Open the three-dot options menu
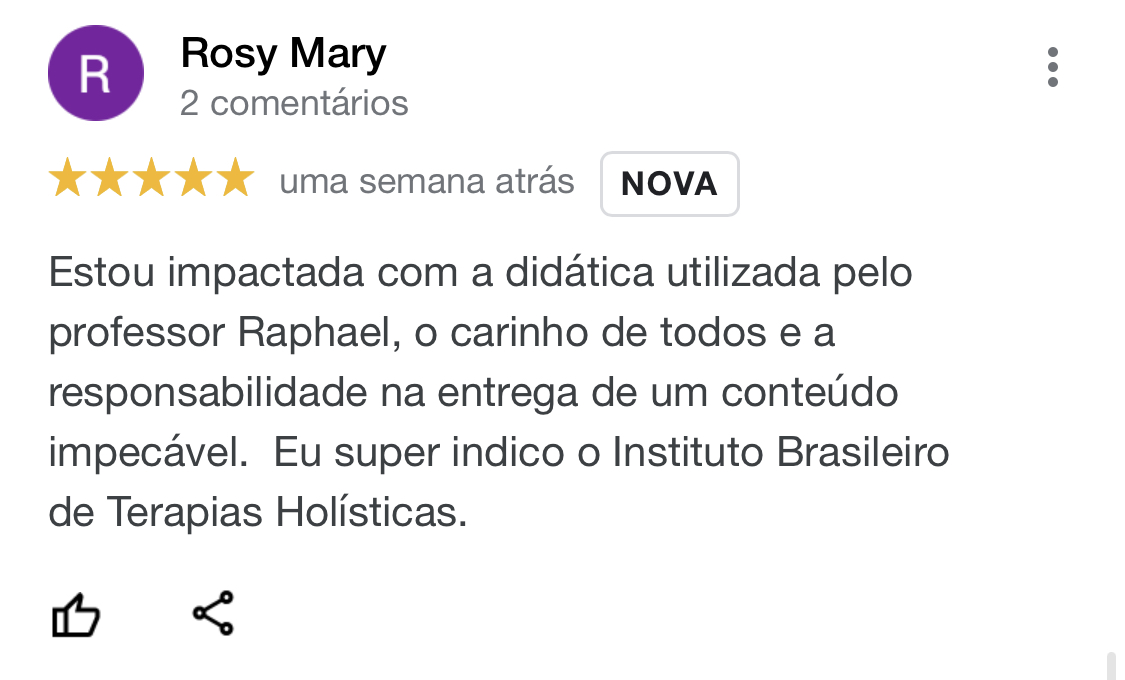This screenshot has width=1125, height=680. click(1052, 67)
